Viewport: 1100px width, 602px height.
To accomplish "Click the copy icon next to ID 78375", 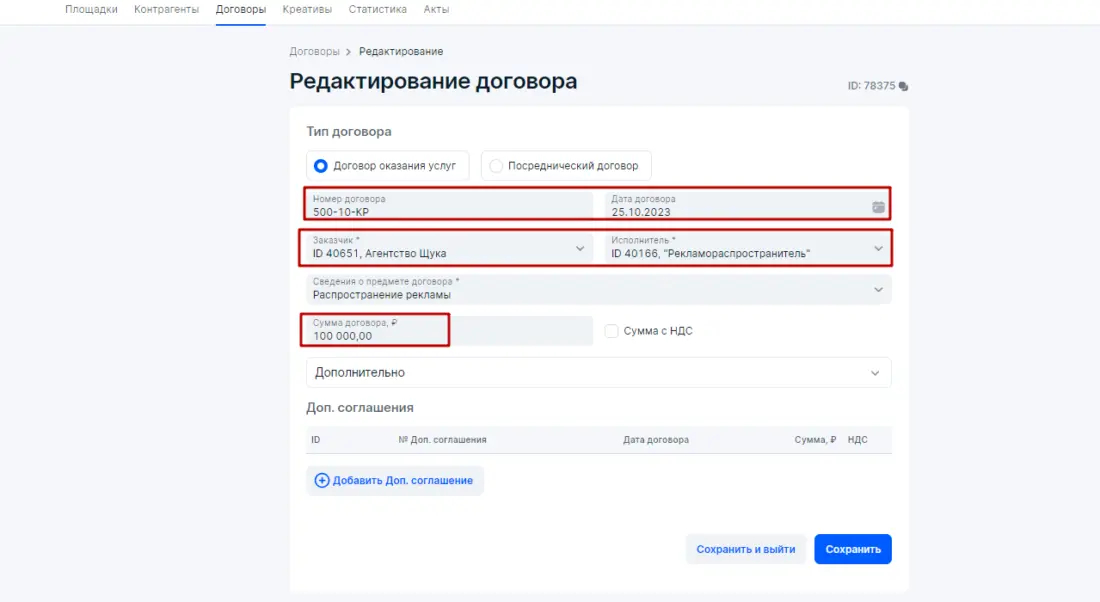I will click(904, 86).
